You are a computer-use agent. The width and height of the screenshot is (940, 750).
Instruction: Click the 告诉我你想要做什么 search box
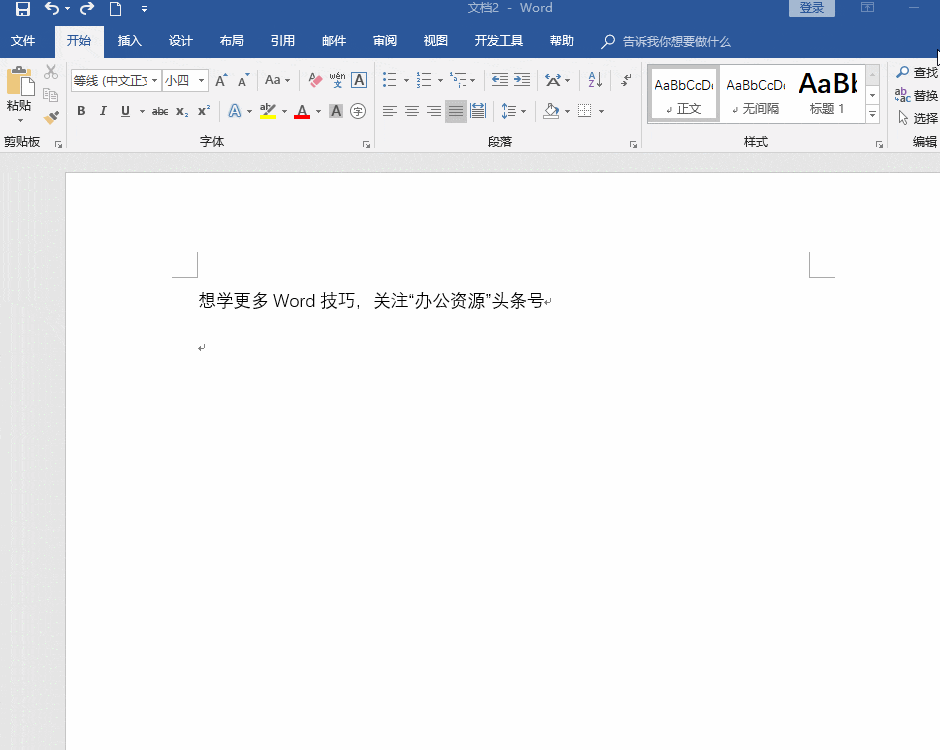coord(676,42)
